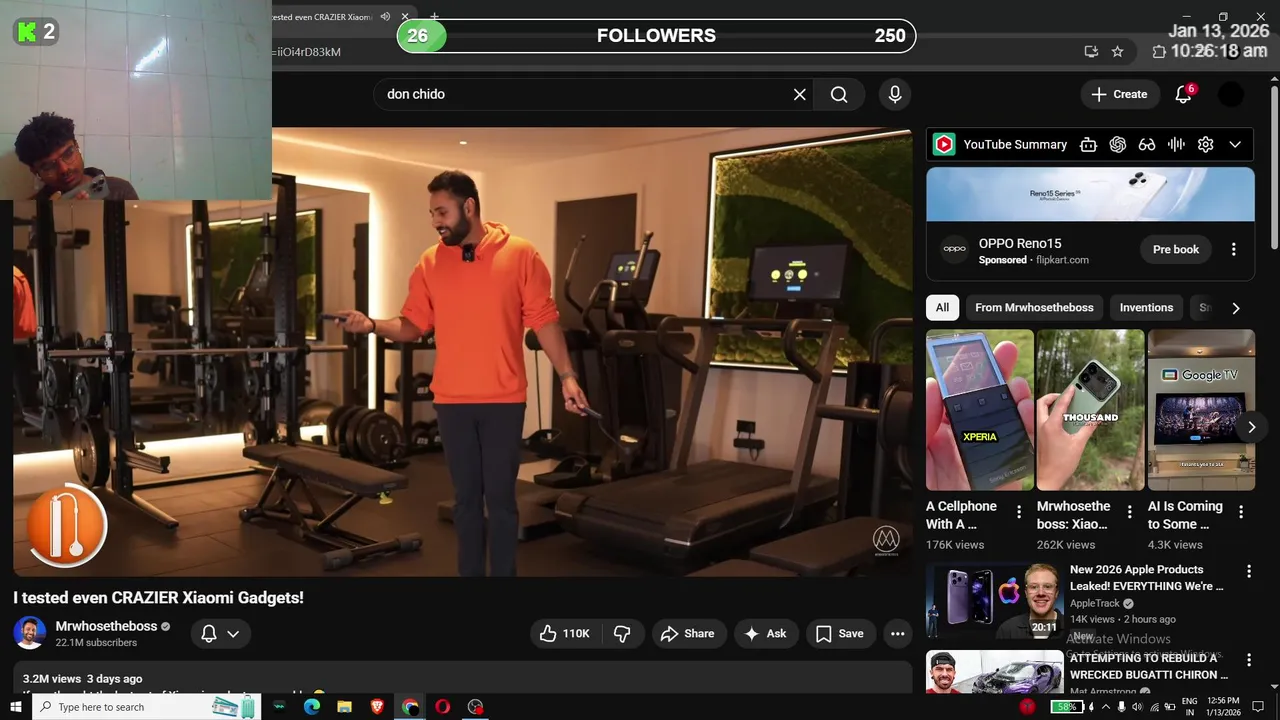Screen dimensions: 1280x720
Task: Open Mrwhosetheboss channel name link
Action: (x=106, y=626)
